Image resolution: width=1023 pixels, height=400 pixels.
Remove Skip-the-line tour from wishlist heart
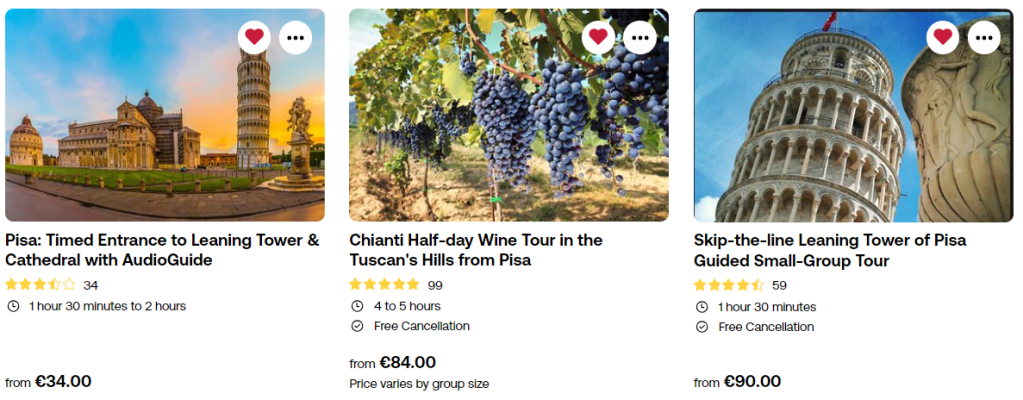[x=942, y=37]
